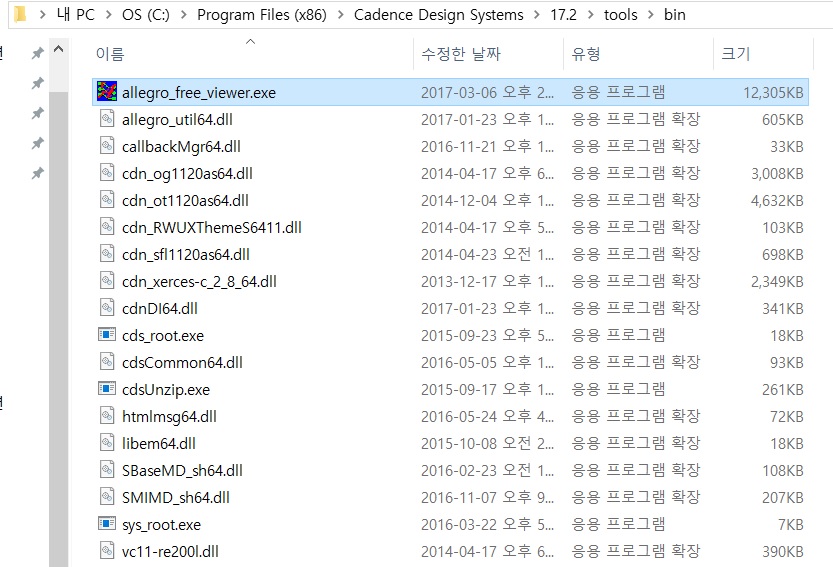Click the SMIMD_sh64.dll file icon
The width and height of the screenshot is (833, 567).
pyautogui.click(x=107, y=497)
